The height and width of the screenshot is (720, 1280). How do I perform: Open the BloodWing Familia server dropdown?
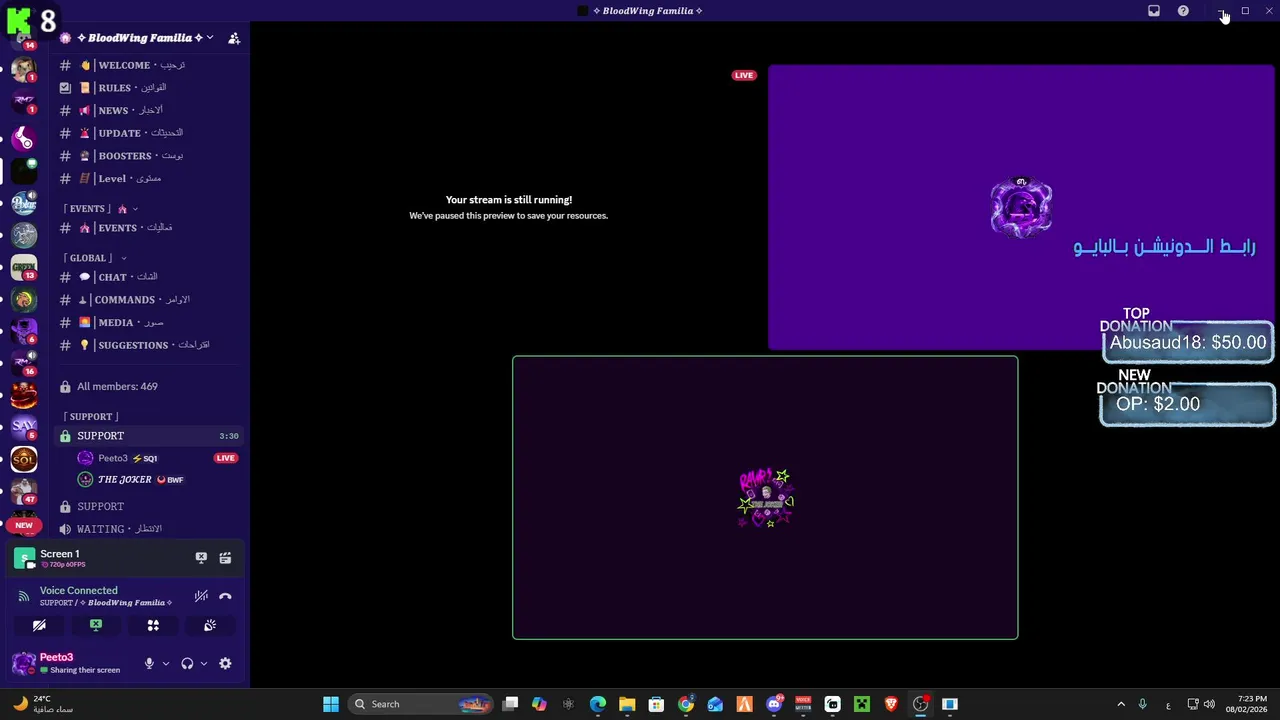click(x=143, y=38)
